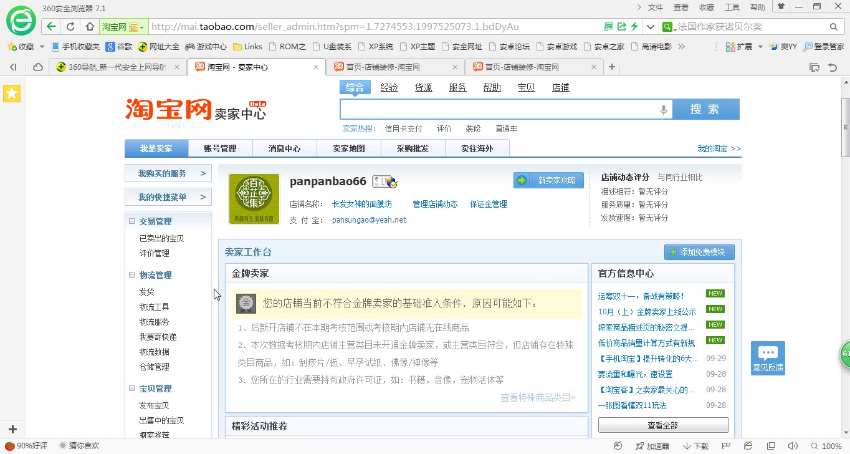The width and height of the screenshot is (850, 454).
Task: Open a new tab with the plus icon
Action: tap(611, 67)
